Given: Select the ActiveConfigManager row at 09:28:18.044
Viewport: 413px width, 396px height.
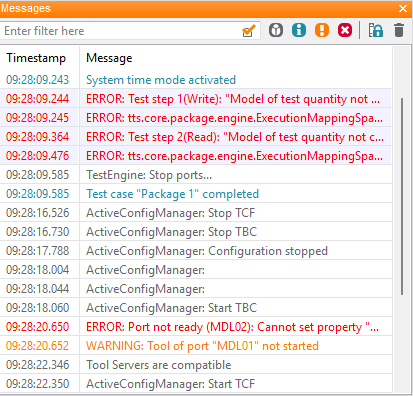Looking at the screenshot, I should coord(196,289).
